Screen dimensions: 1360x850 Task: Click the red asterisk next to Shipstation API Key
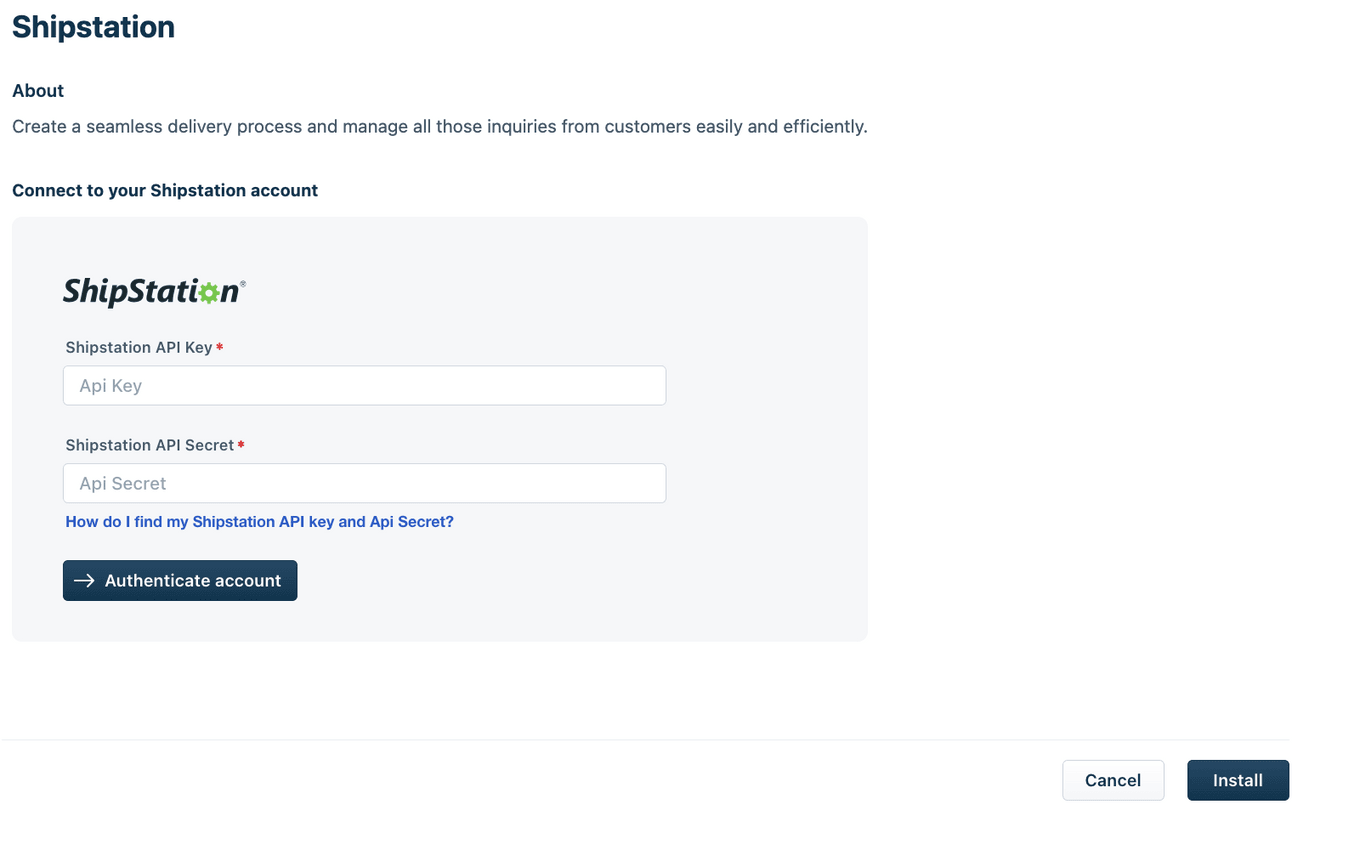220,347
